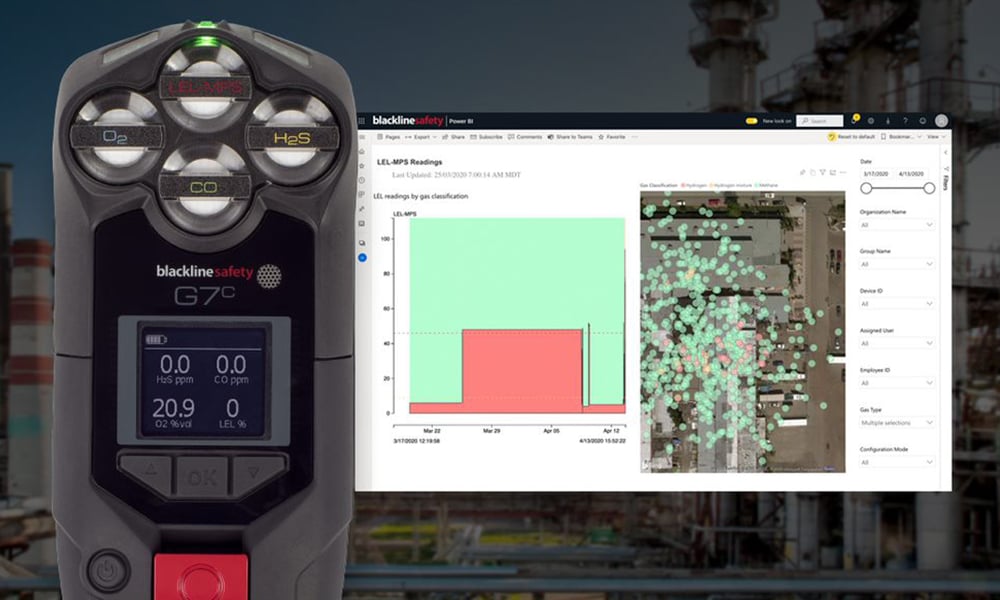Click Share to Teams
Viewport: 1000px width, 600px height.
(x=570, y=137)
